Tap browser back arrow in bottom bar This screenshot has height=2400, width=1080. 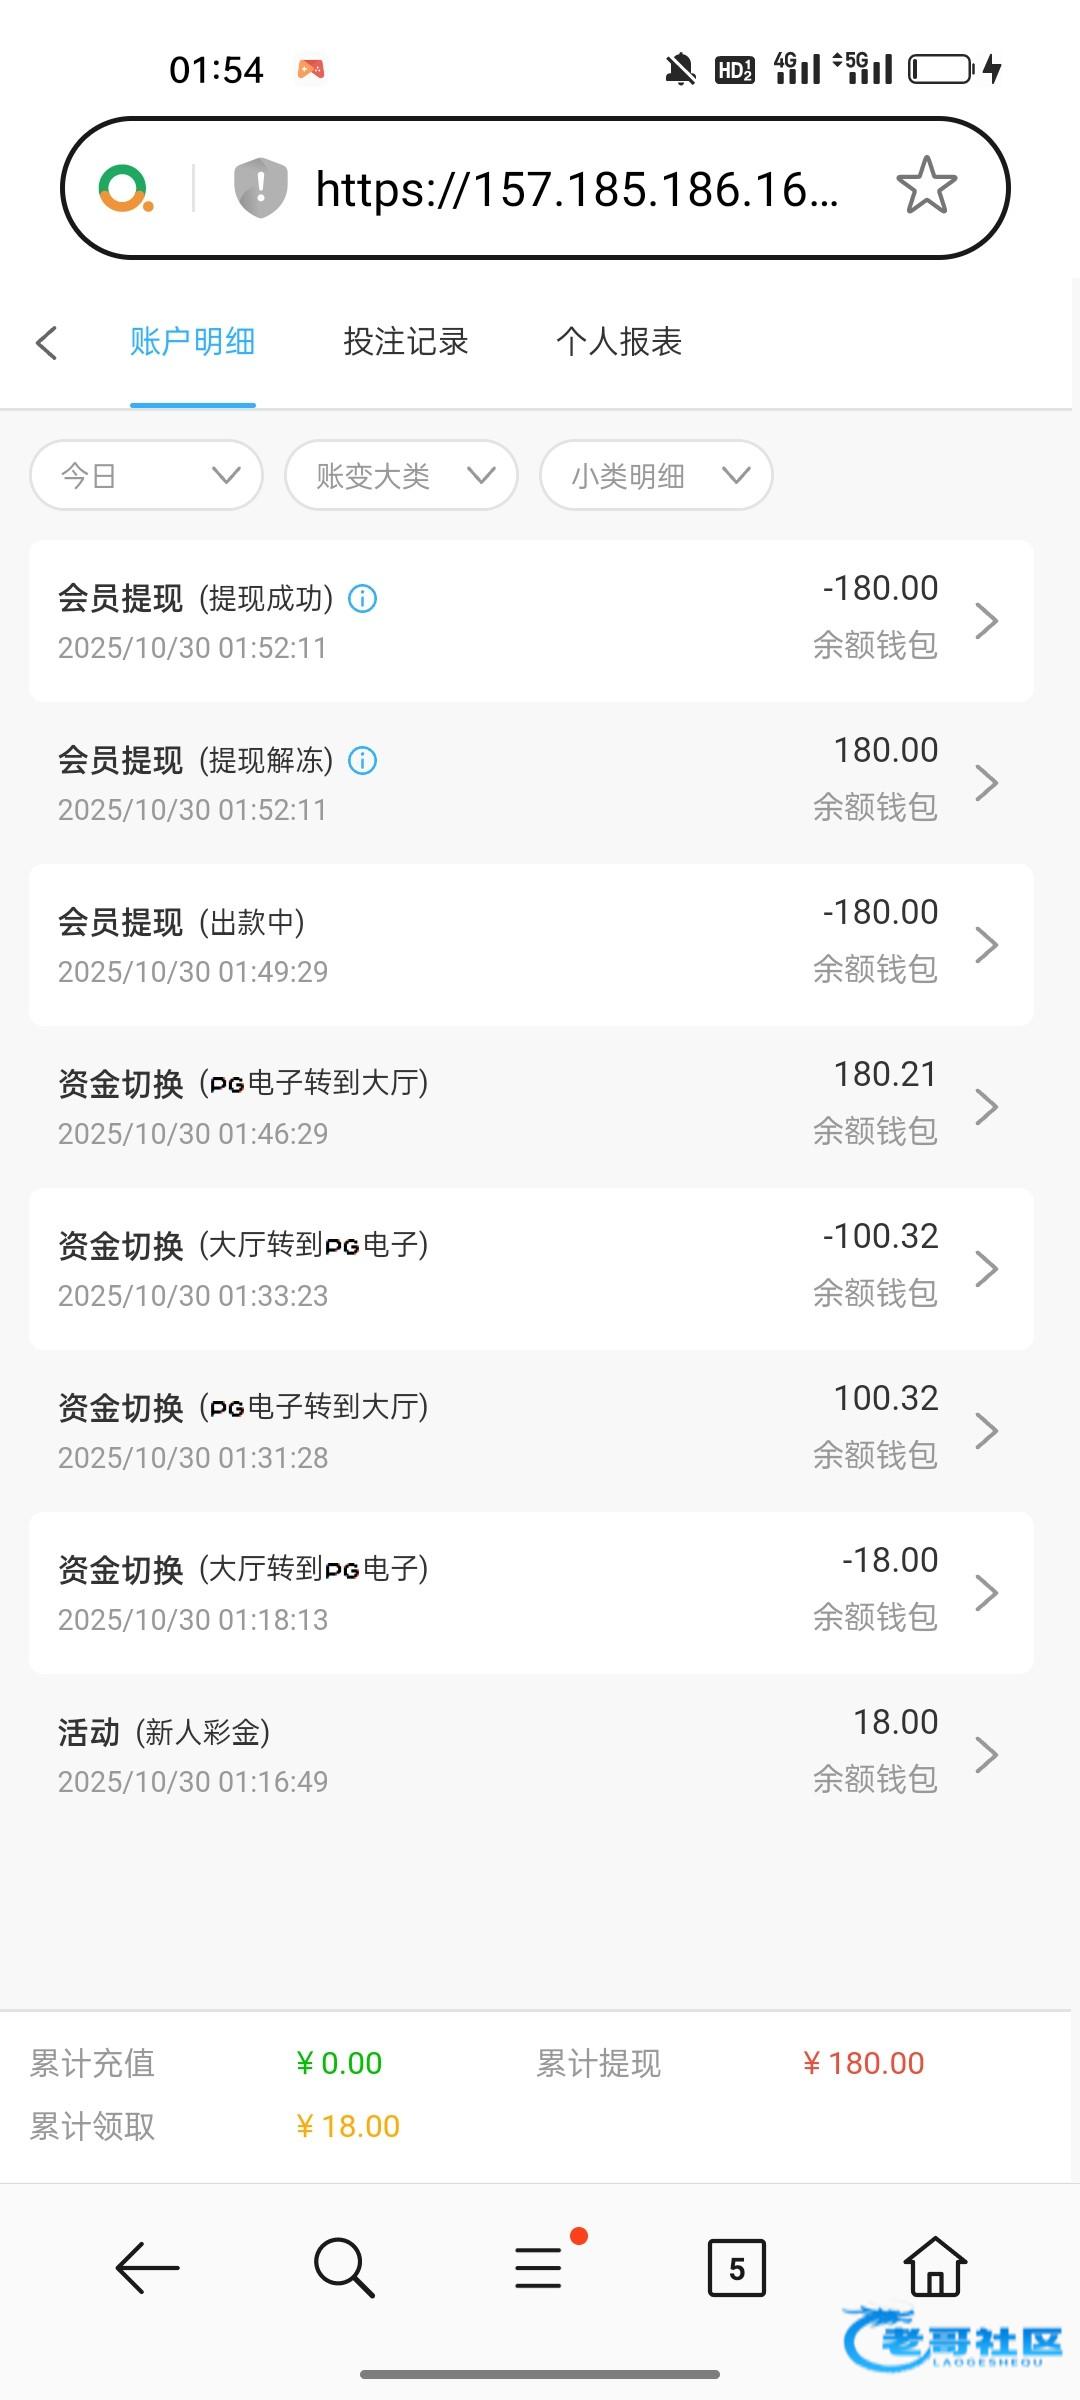coord(148,2267)
